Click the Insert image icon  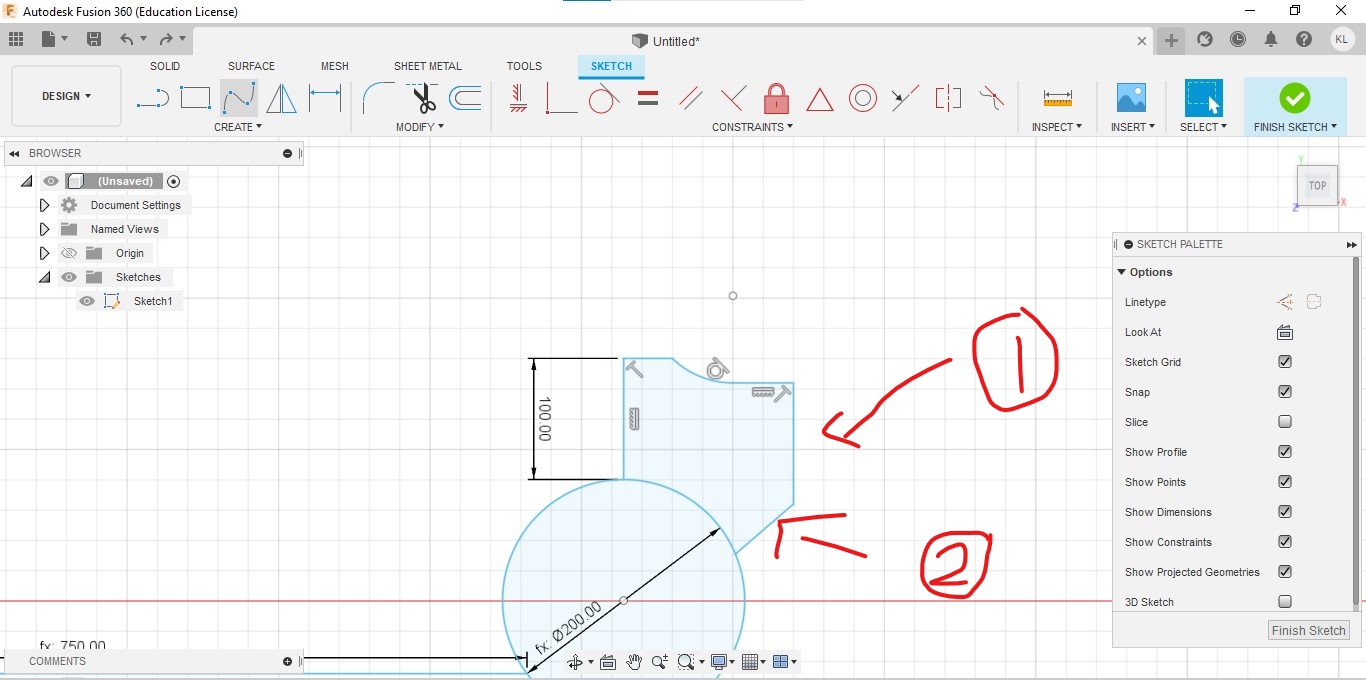[1131, 98]
